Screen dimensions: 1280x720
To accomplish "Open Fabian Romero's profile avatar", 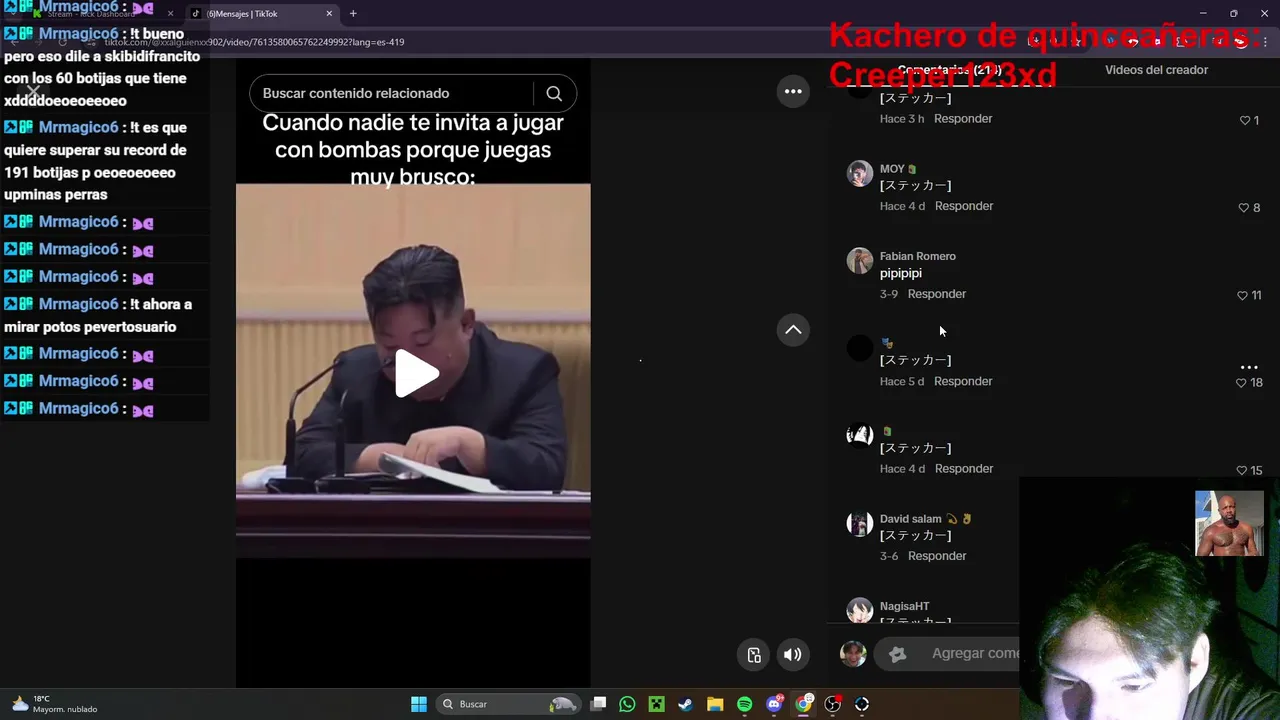I will click(860, 260).
